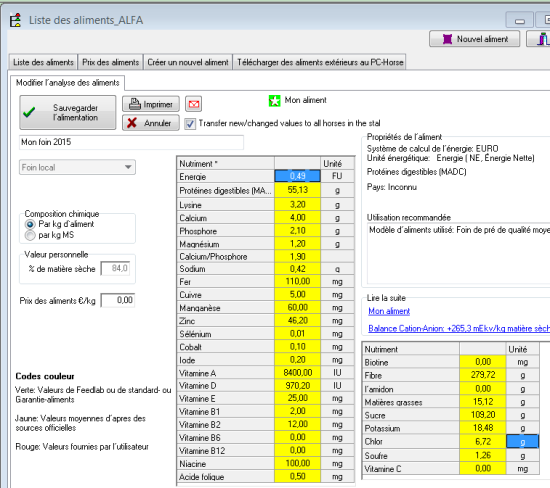Select the Manganèse value 60,00
Screen dimensions: 550x488
click(x=297, y=307)
